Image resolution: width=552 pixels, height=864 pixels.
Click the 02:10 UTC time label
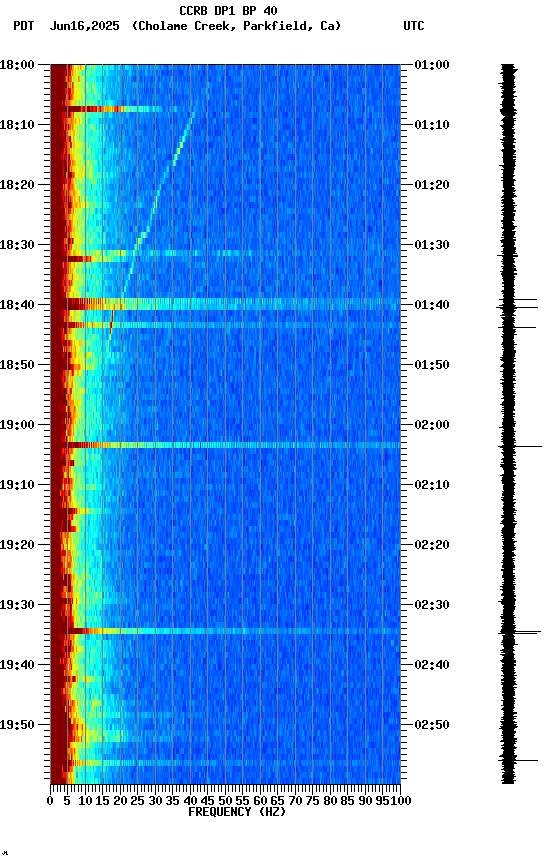(x=432, y=485)
